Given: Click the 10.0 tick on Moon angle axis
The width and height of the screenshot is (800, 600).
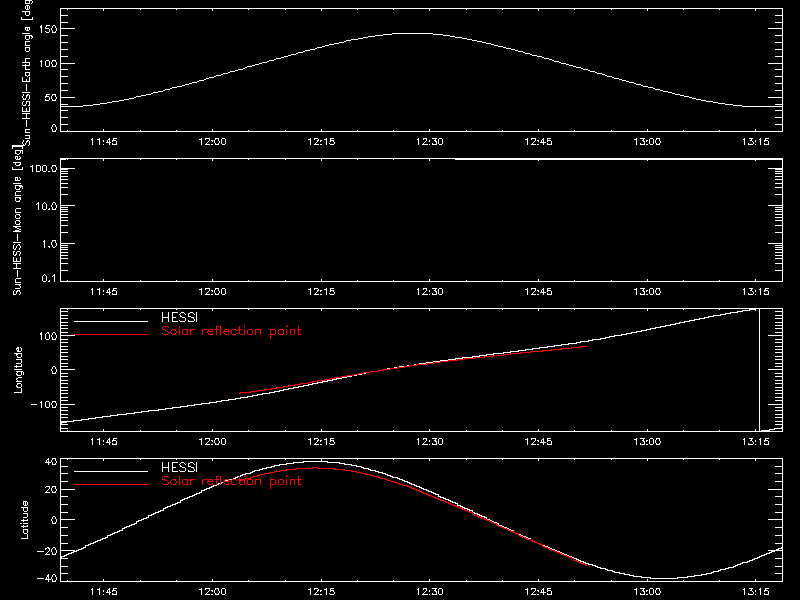Looking at the screenshot, I should [x=46, y=206].
